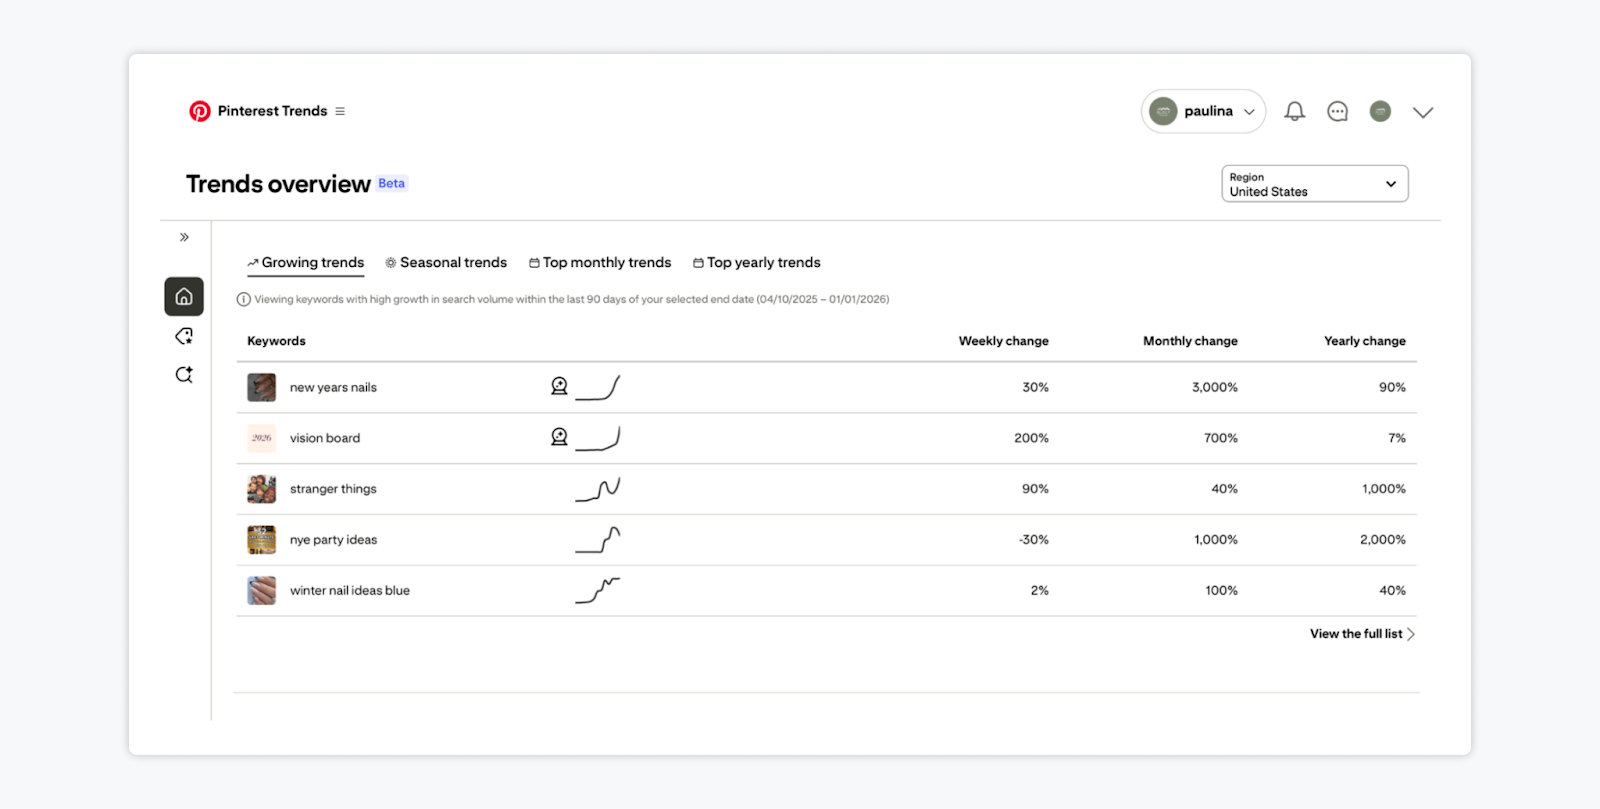1600x809 pixels.
Task: Click the info icon beside viewing keywords note
Action: [243, 299]
